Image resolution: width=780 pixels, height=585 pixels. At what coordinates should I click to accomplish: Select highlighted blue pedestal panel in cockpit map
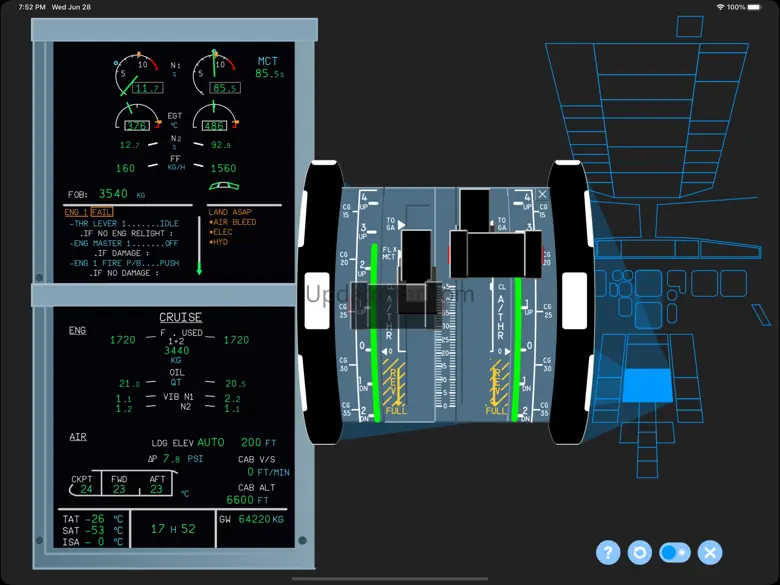[647, 385]
